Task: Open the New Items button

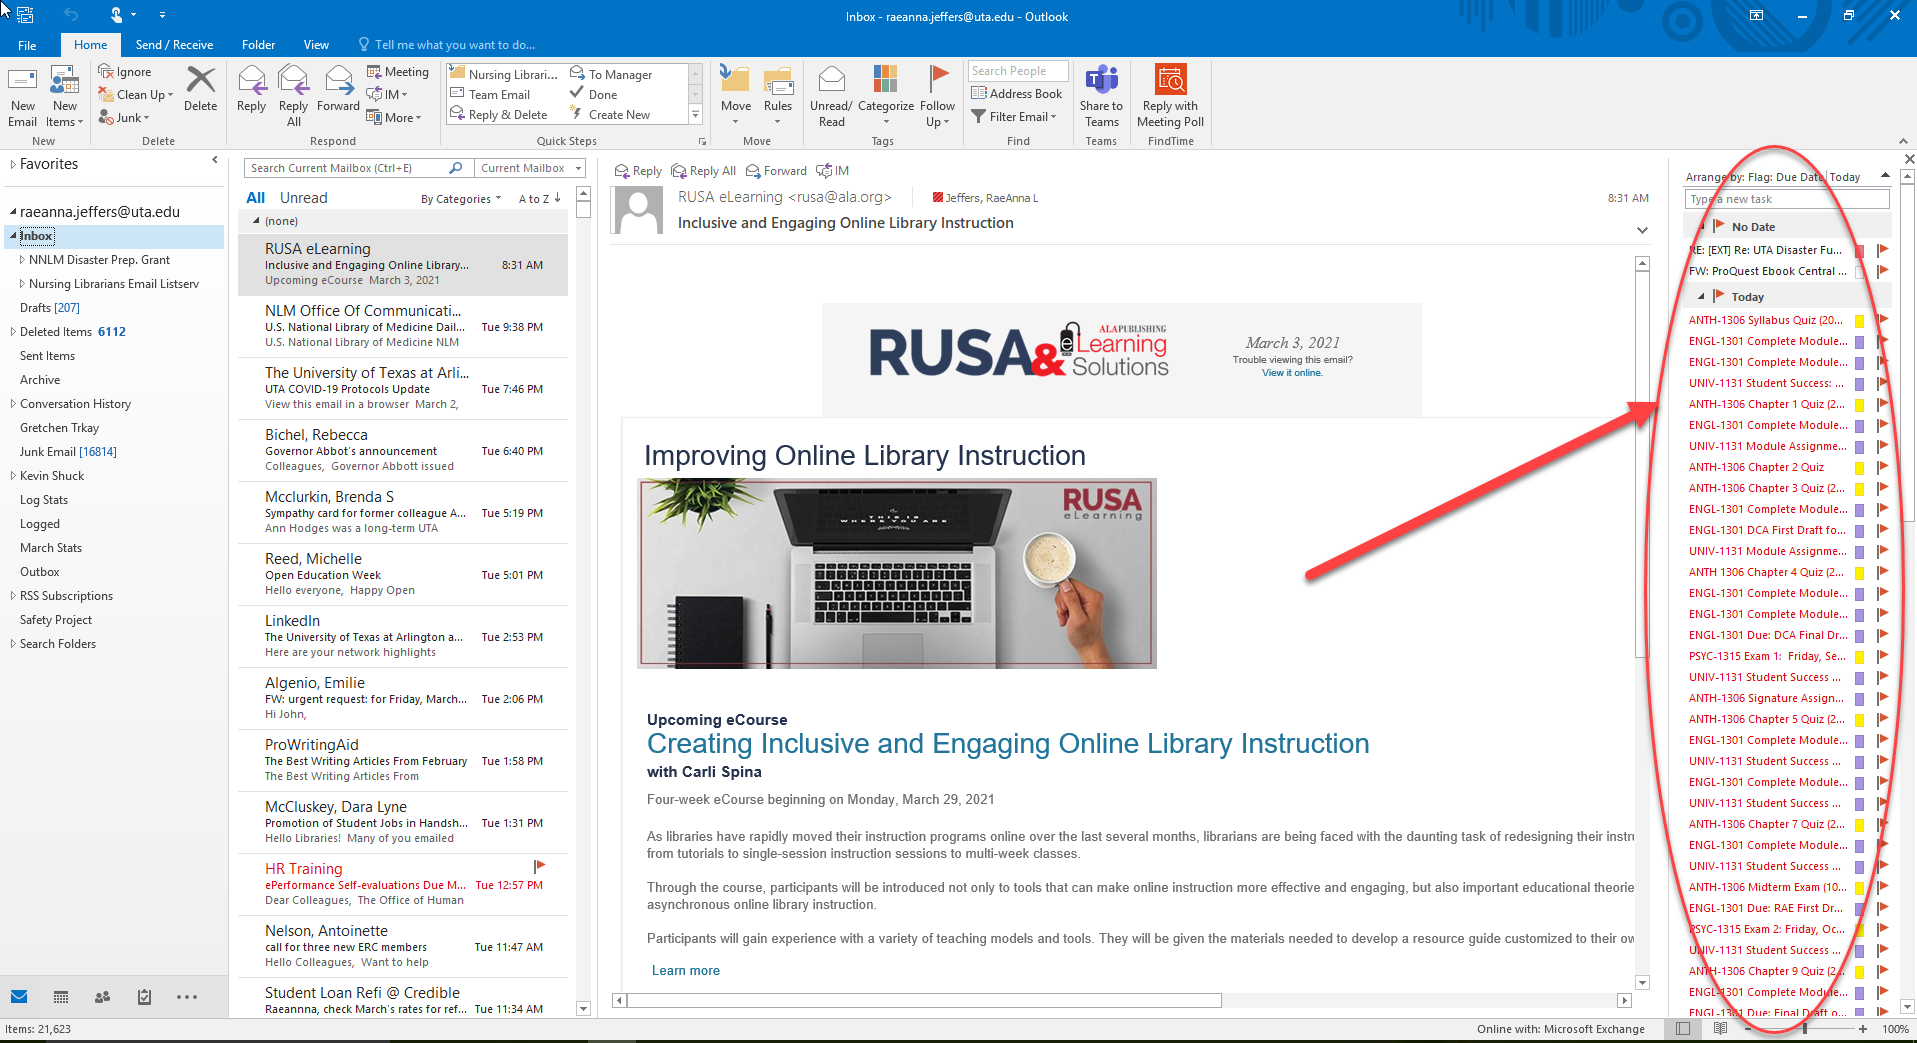Action: [65, 97]
